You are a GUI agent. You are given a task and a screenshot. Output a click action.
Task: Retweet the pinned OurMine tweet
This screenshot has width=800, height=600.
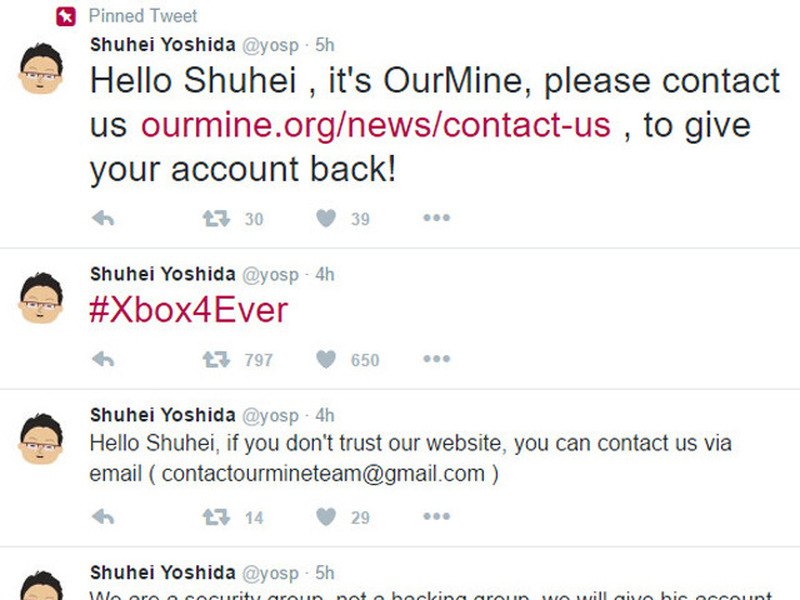click(x=216, y=218)
